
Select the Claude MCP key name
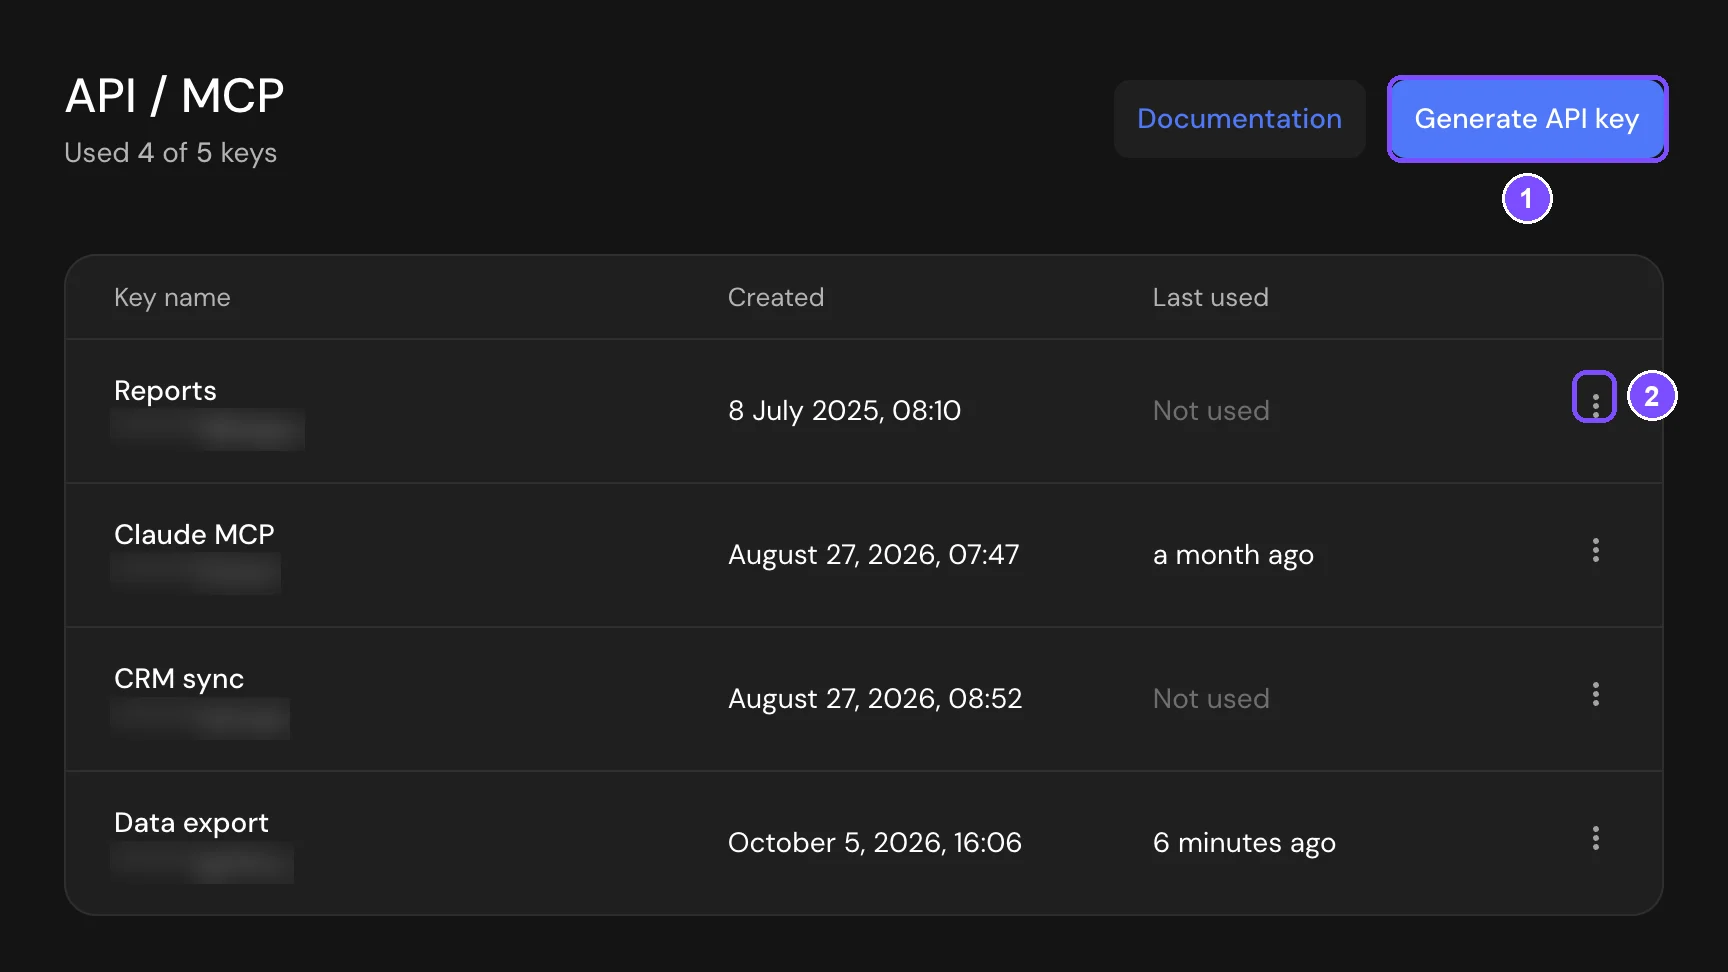click(x=194, y=535)
